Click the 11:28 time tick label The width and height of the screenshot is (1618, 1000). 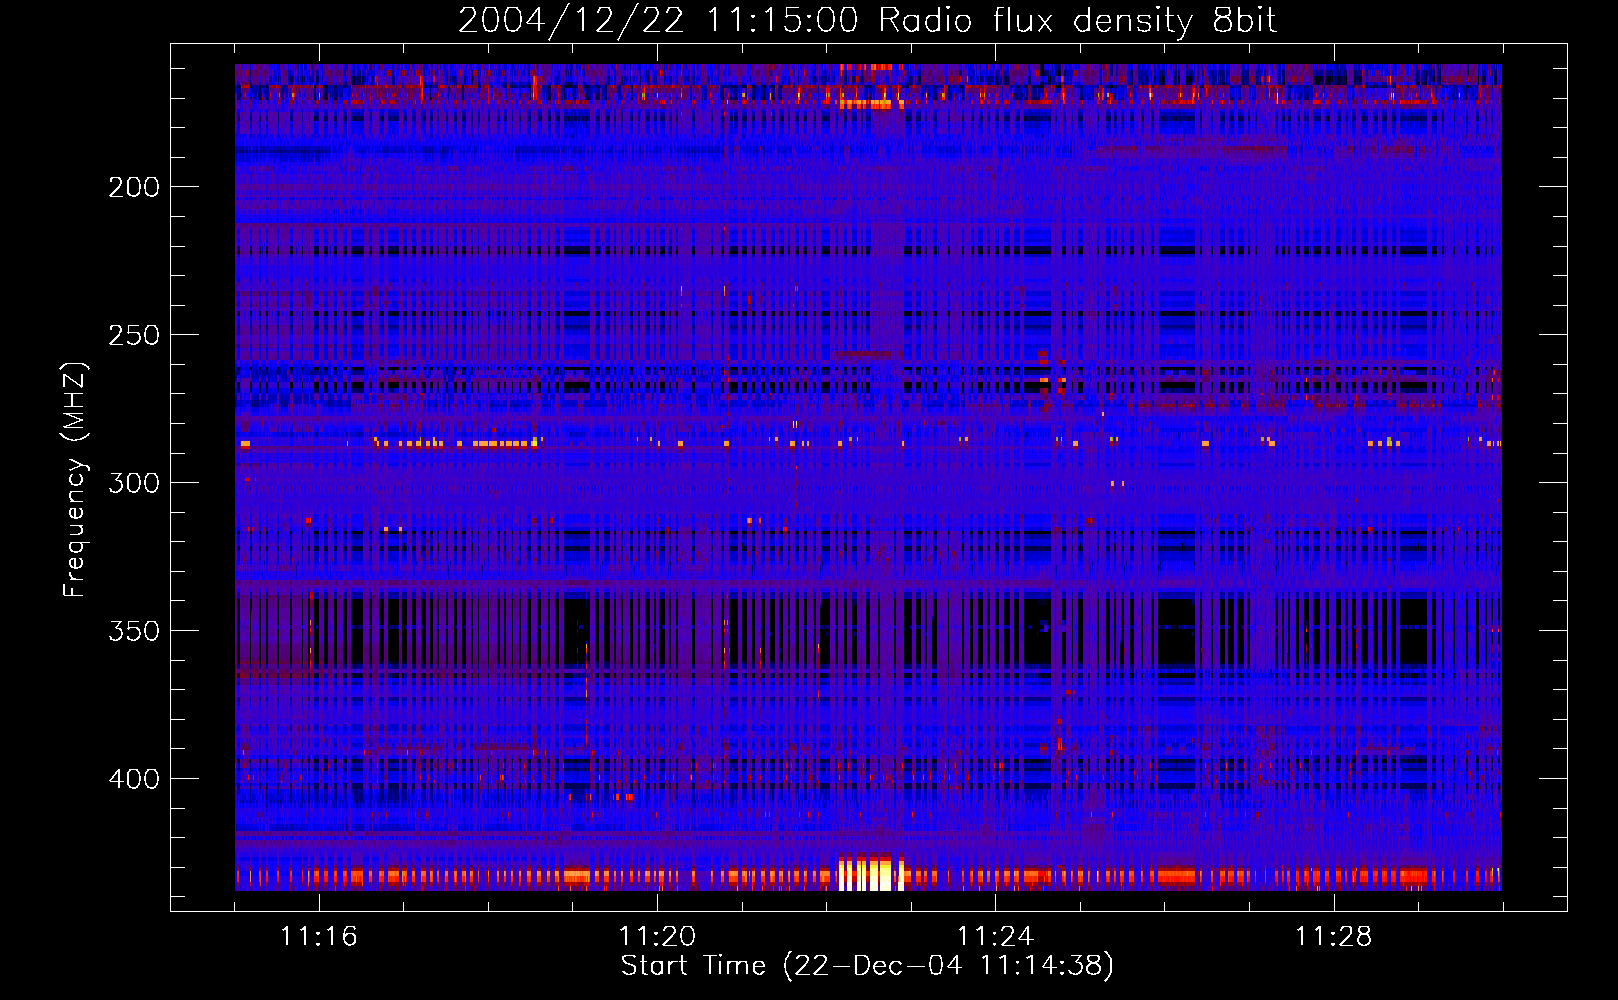click(x=1334, y=937)
